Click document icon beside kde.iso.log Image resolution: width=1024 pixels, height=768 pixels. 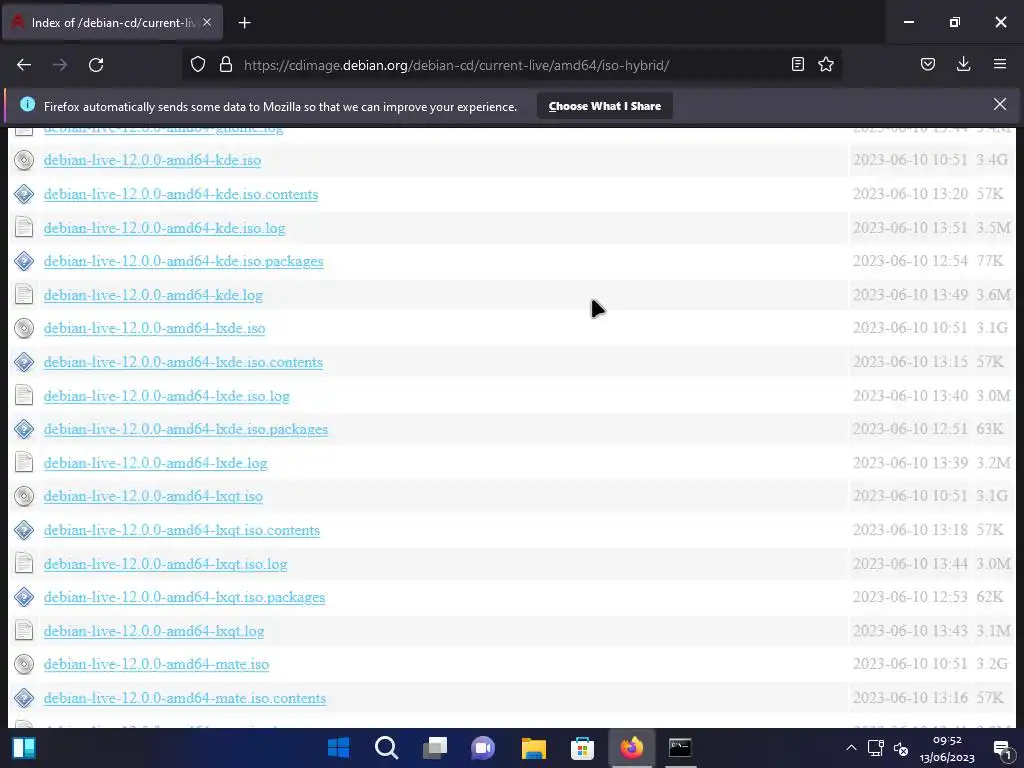coord(24,227)
